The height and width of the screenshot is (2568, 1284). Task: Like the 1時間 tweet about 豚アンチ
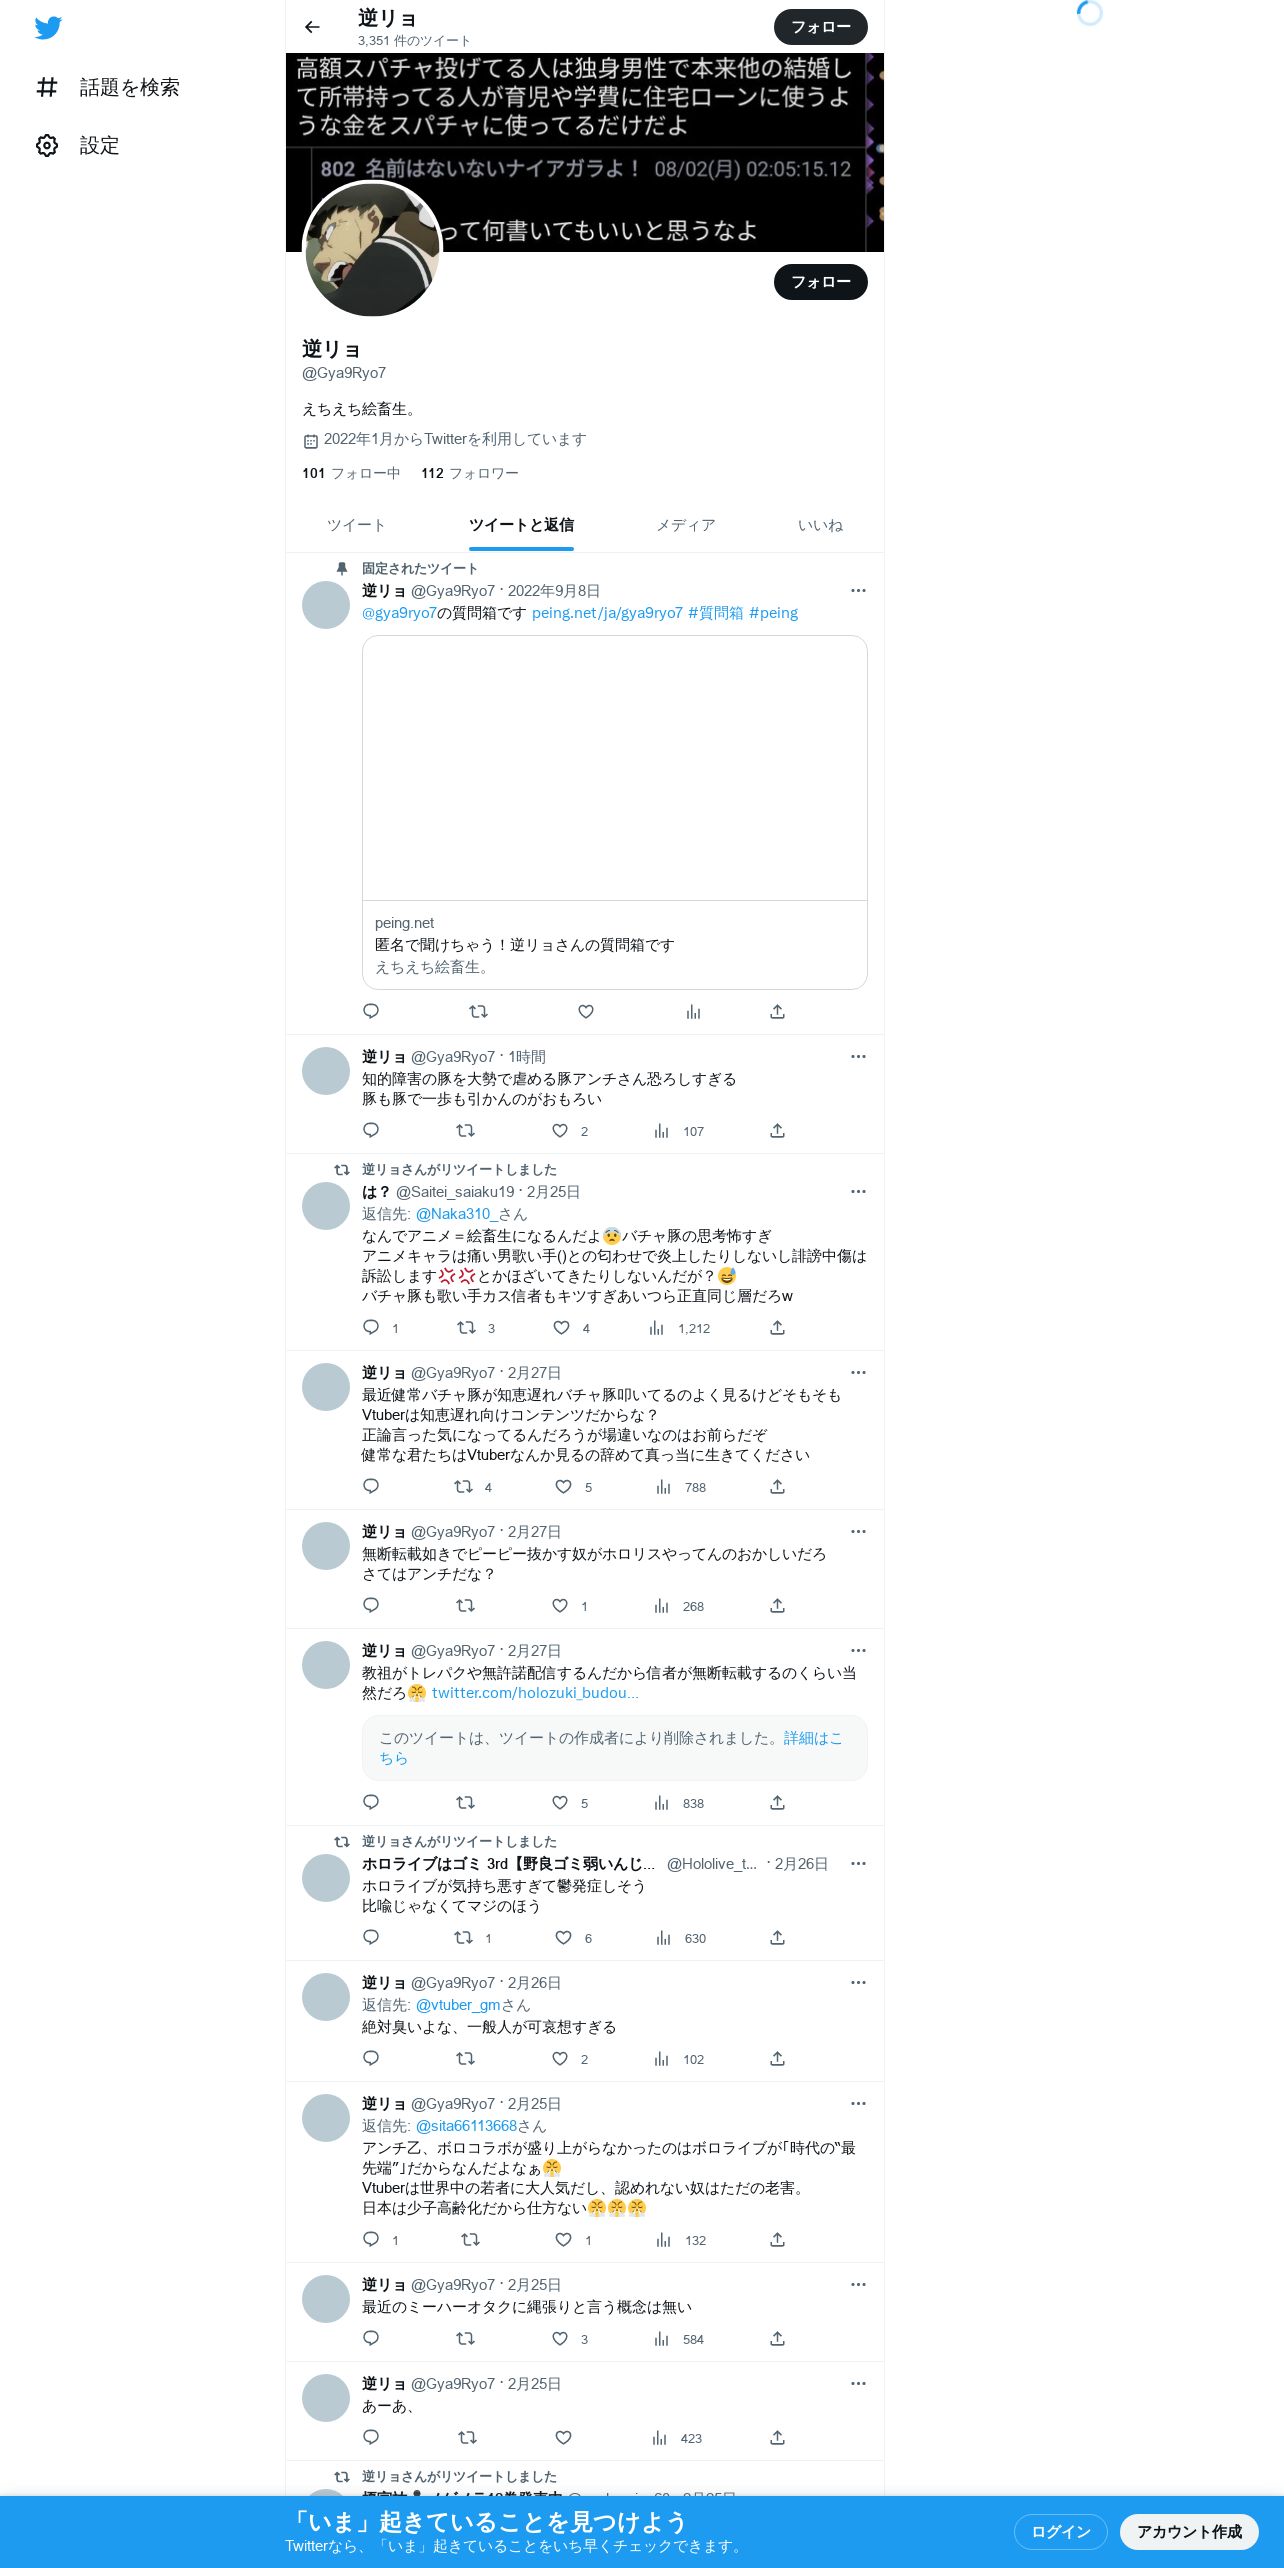click(560, 1131)
